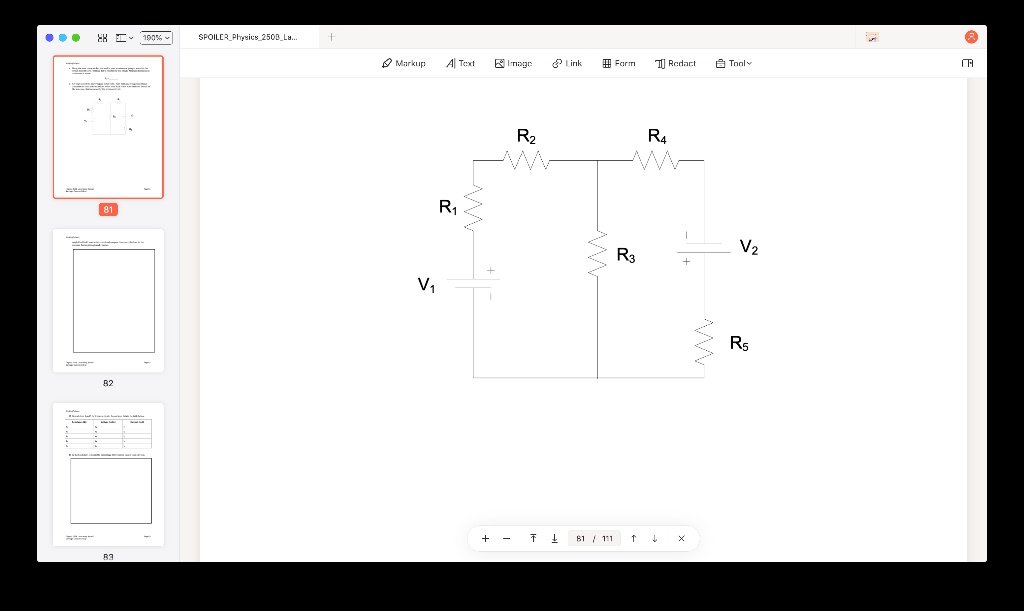Zoom out using the minus icon
This screenshot has height=611, width=1024.
pos(507,538)
